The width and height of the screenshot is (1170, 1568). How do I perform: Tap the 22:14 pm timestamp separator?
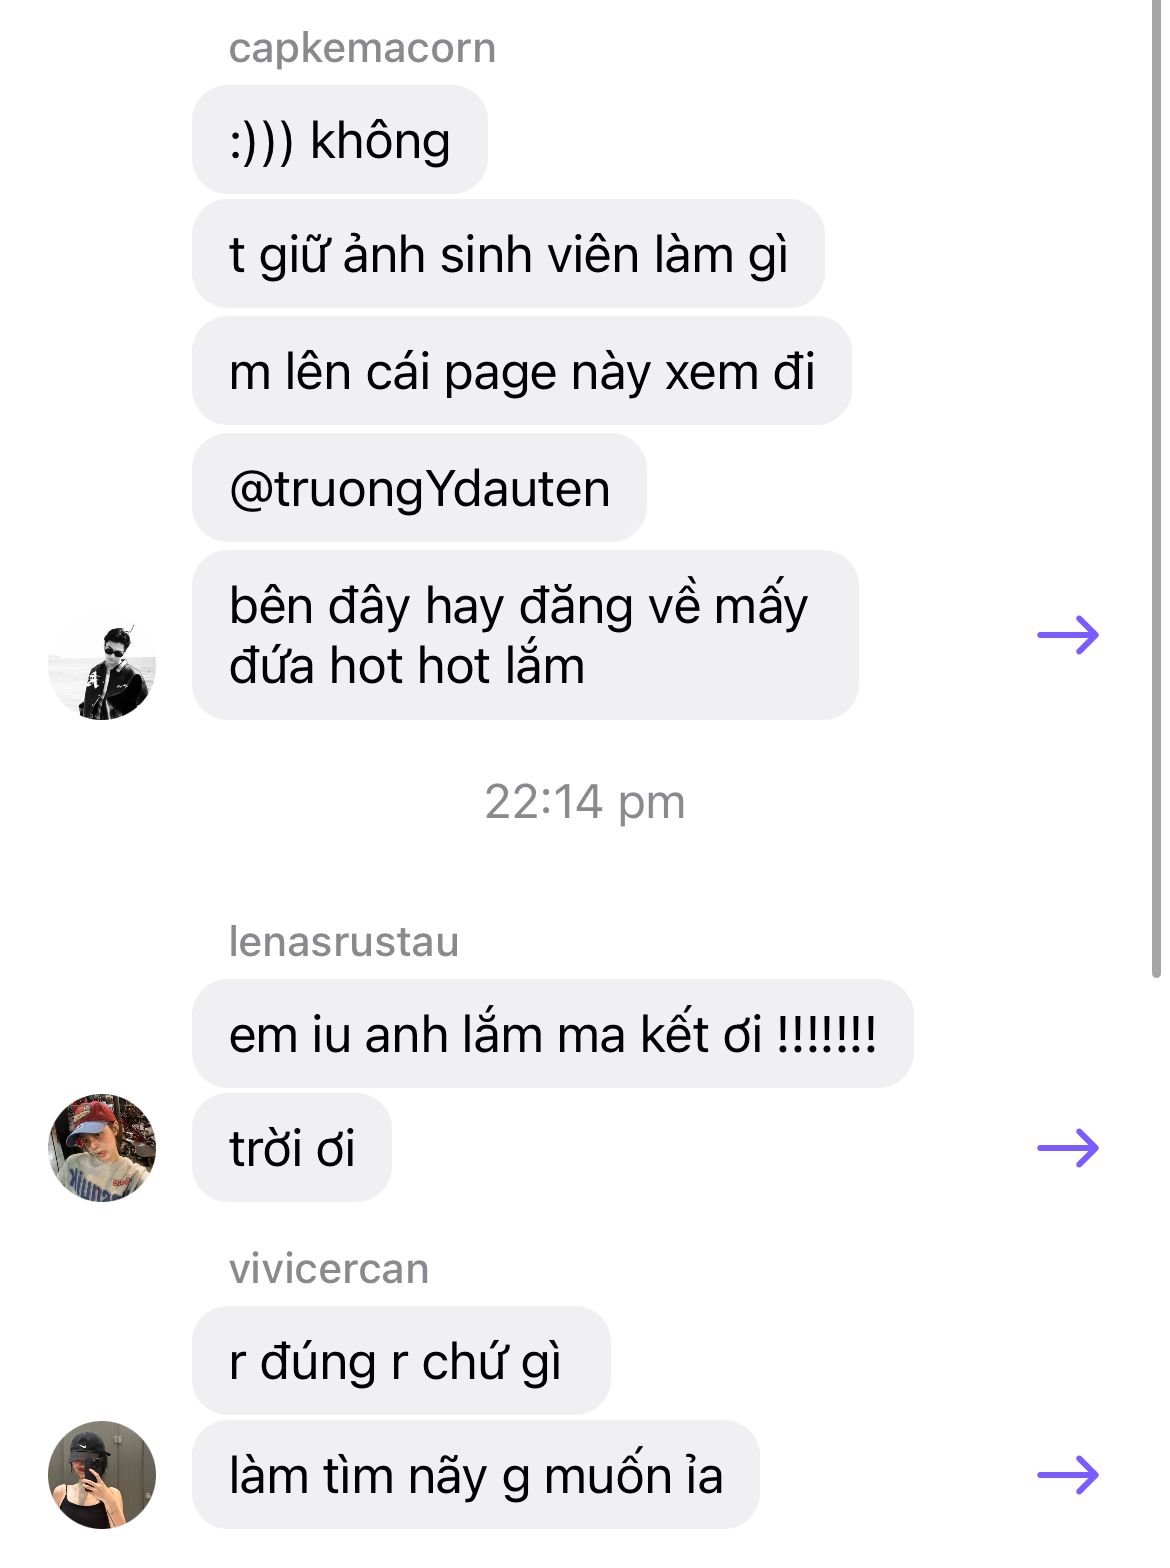[585, 802]
